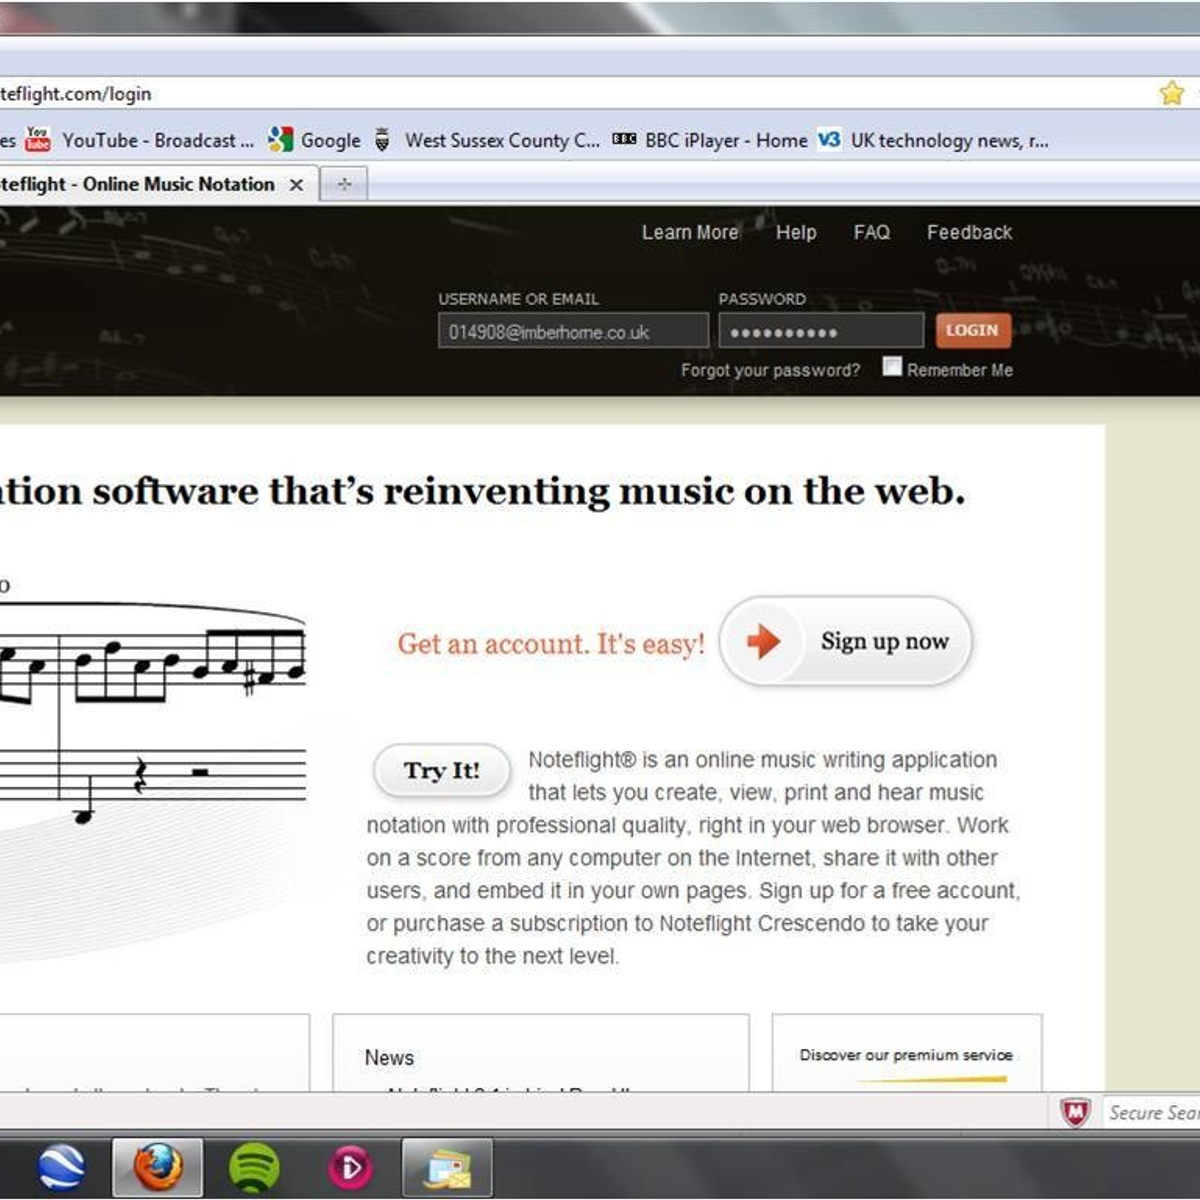Click the Try It! button

(x=442, y=771)
